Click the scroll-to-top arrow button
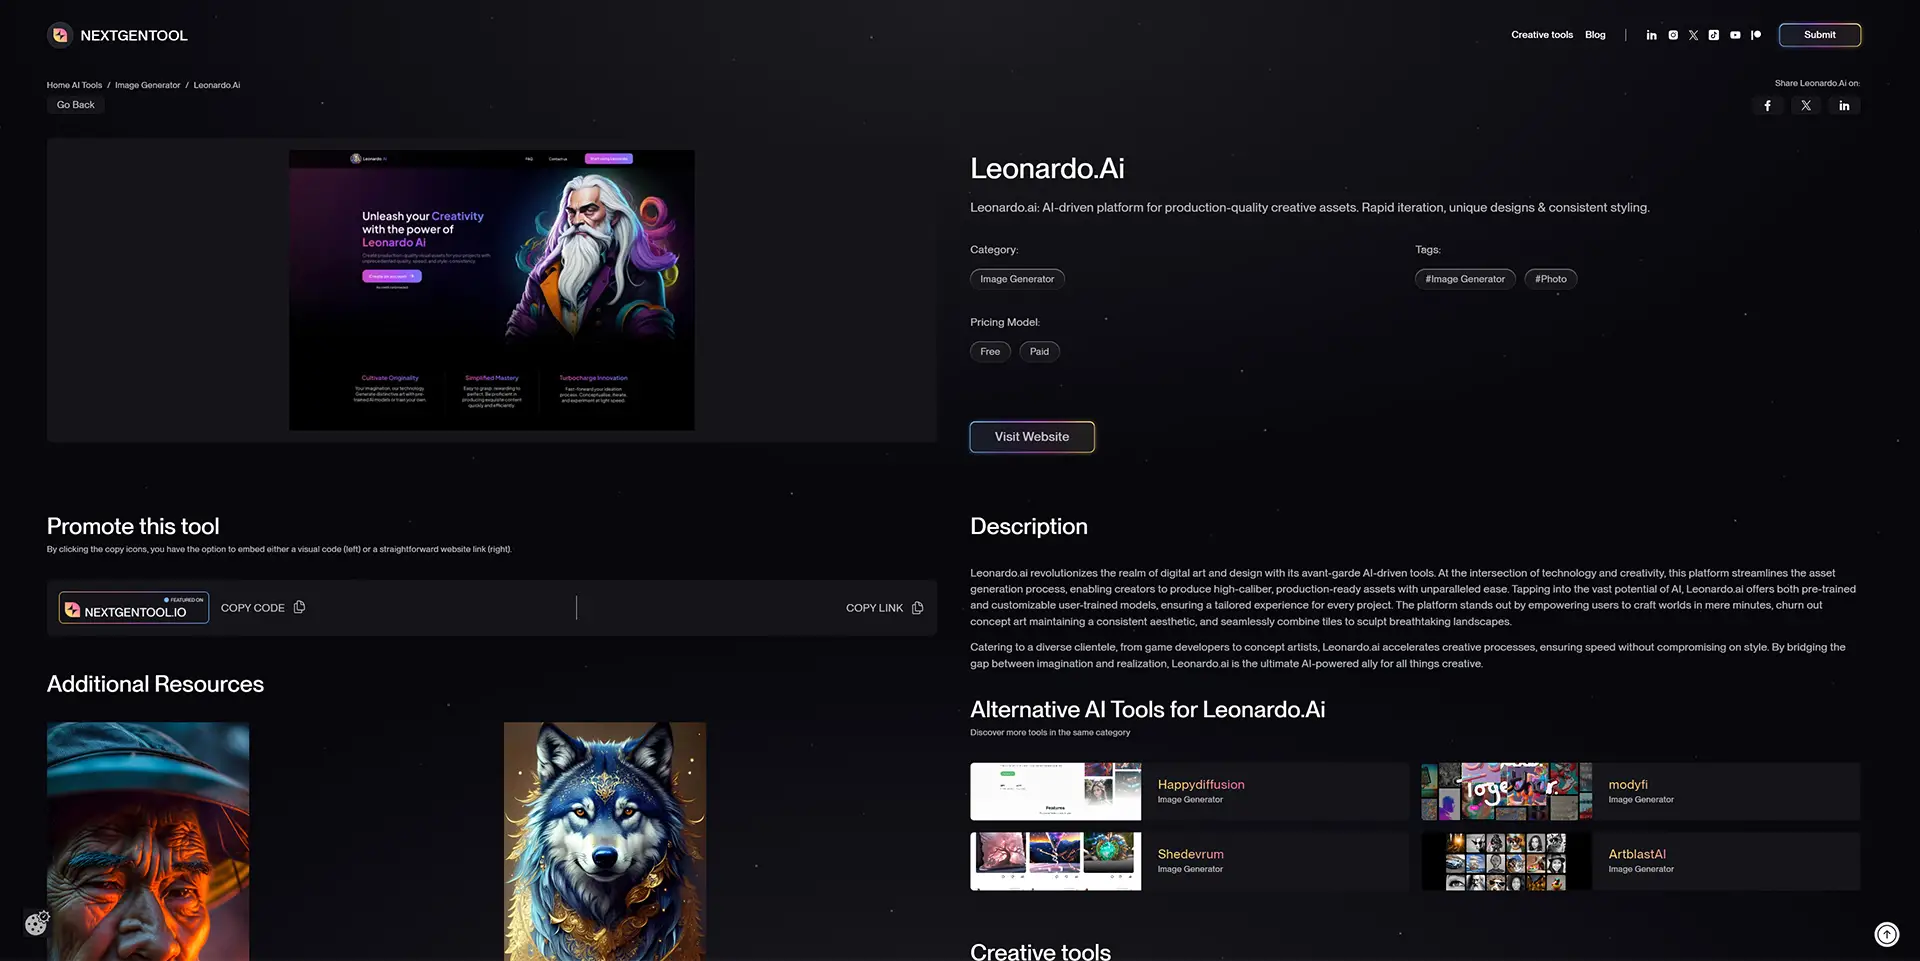 [x=1887, y=933]
